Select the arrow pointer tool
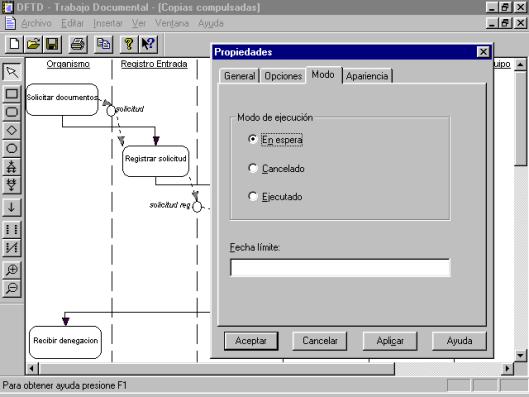Image resolution: width=529 pixels, height=397 pixels. click(12, 72)
